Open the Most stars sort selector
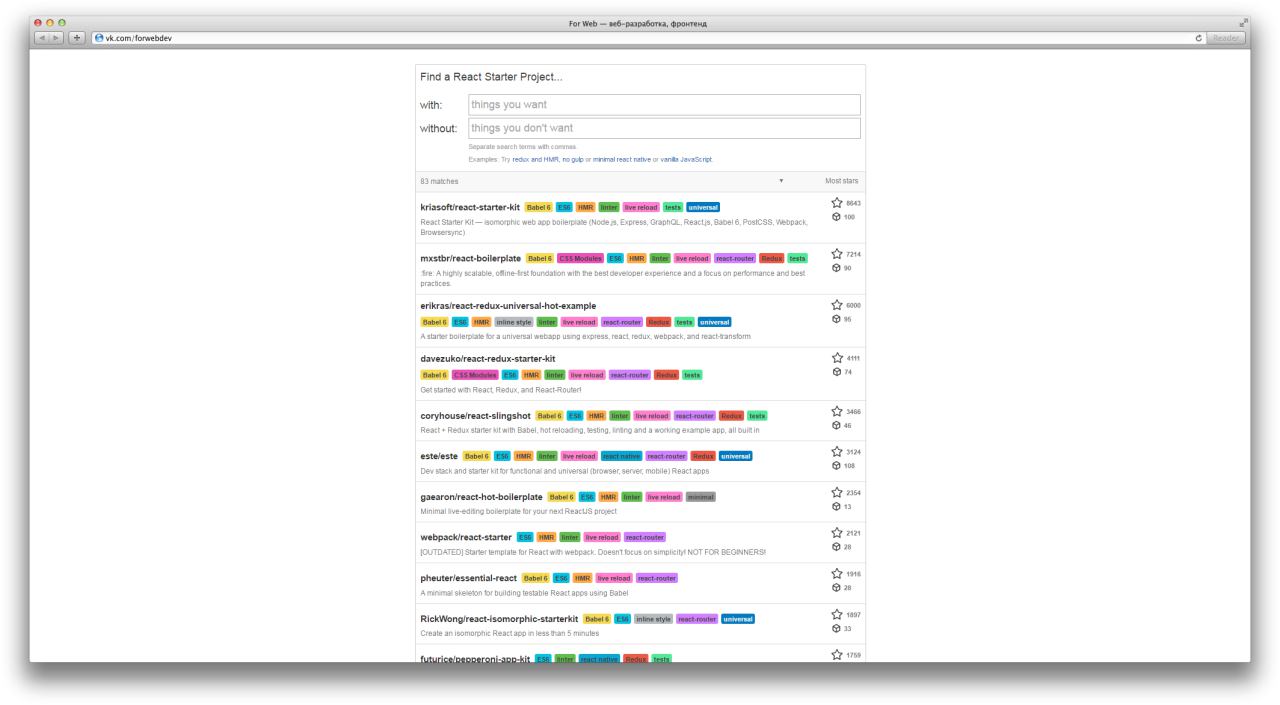This screenshot has width=1280, height=705. (x=841, y=181)
